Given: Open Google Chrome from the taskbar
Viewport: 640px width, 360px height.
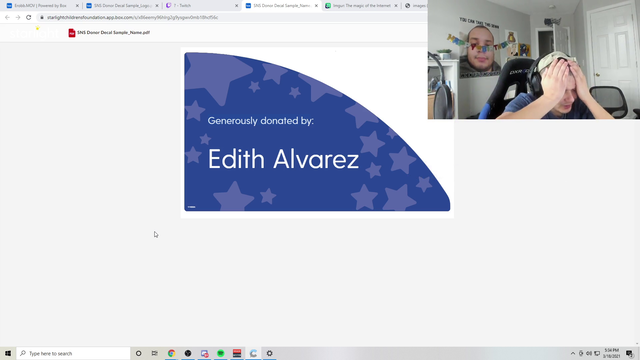Looking at the screenshot, I should coord(171,353).
